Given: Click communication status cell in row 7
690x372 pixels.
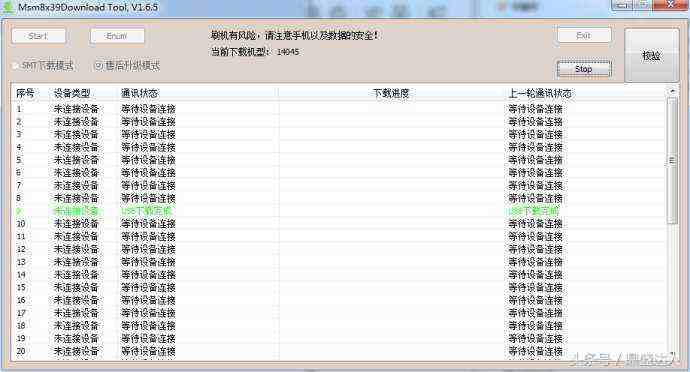Looking at the screenshot, I should click(x=148, y=185).
